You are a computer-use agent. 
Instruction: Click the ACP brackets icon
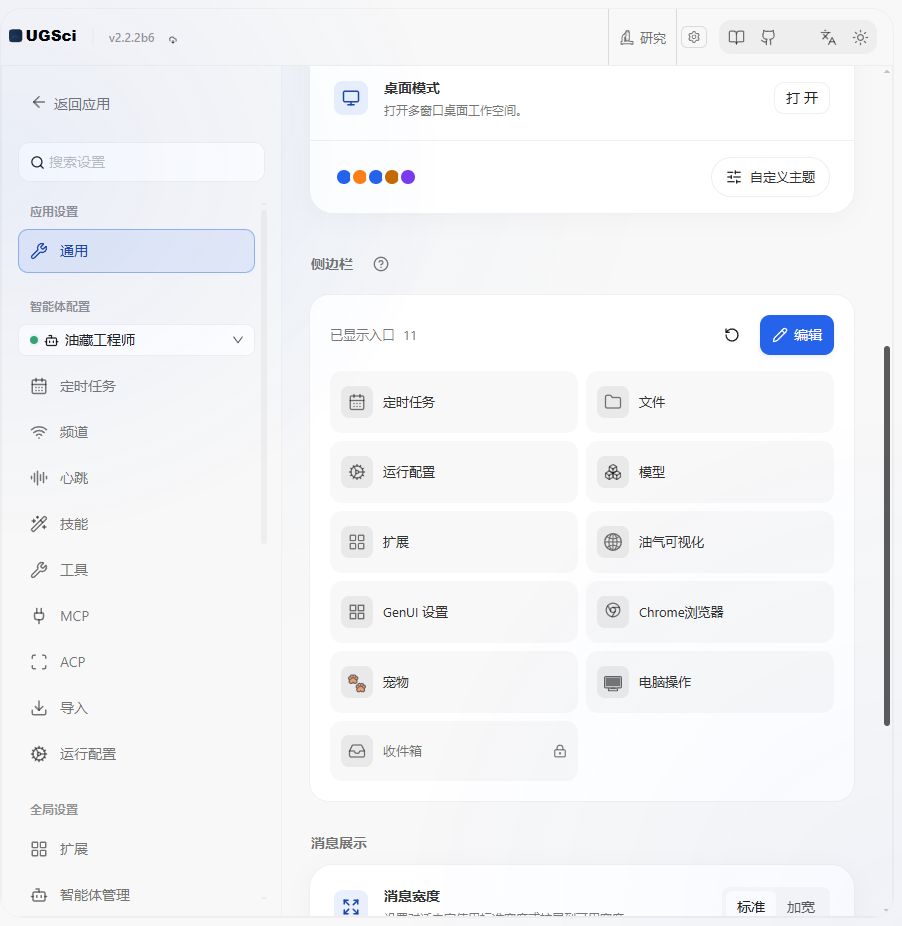pyautogui.click(x=39, y=662)
